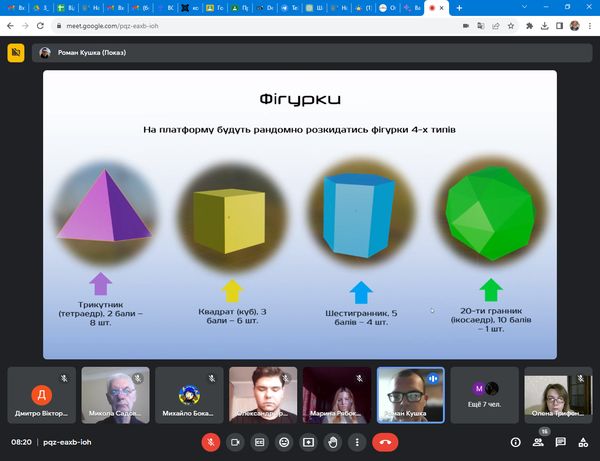
Task: Toggle the camera on or off
Action: 236,441
